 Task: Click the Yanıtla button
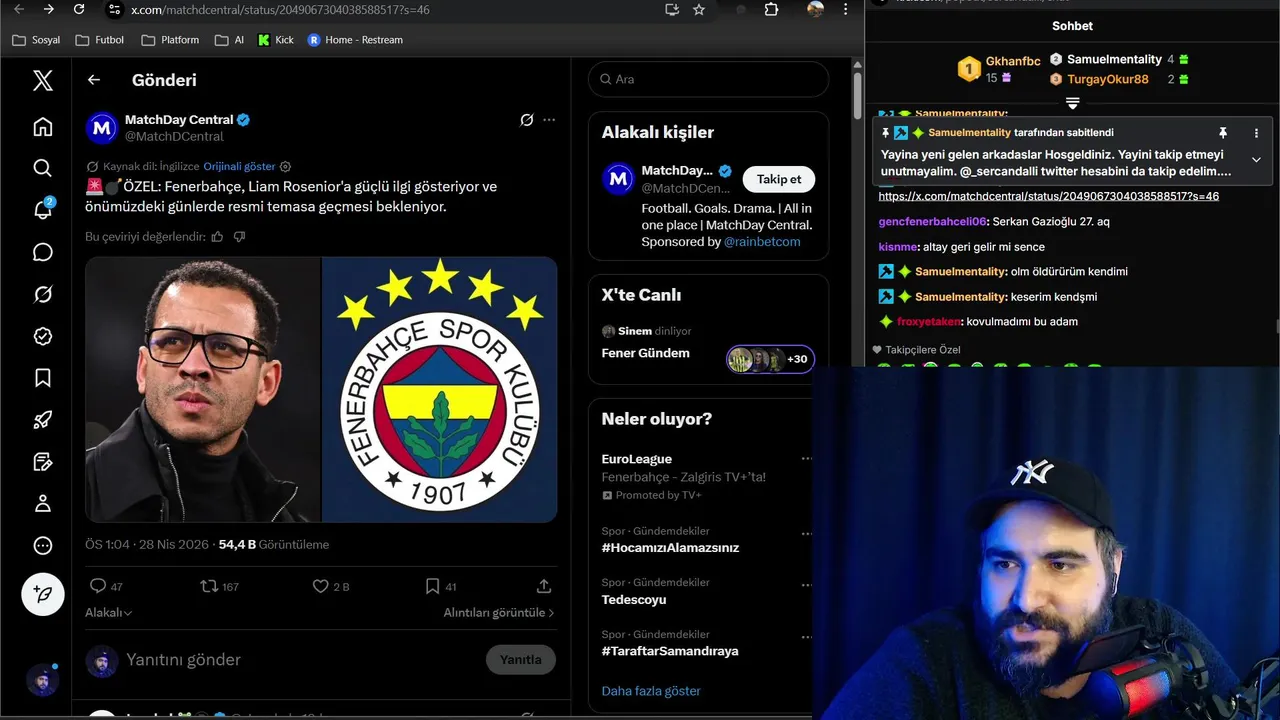(521, 660)
